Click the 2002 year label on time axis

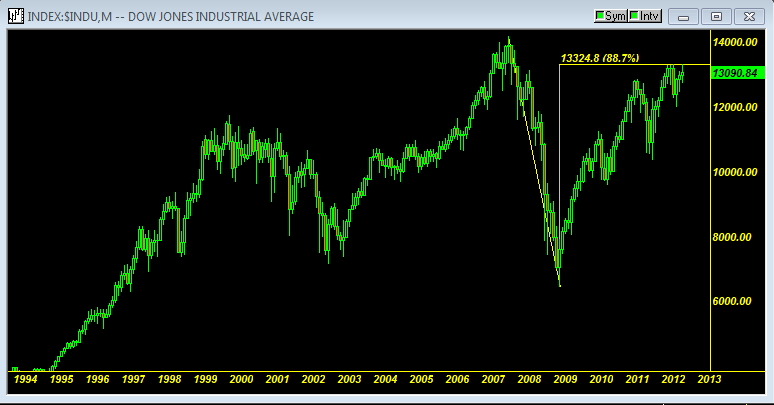pyautogui.click(x=313, y=379)
